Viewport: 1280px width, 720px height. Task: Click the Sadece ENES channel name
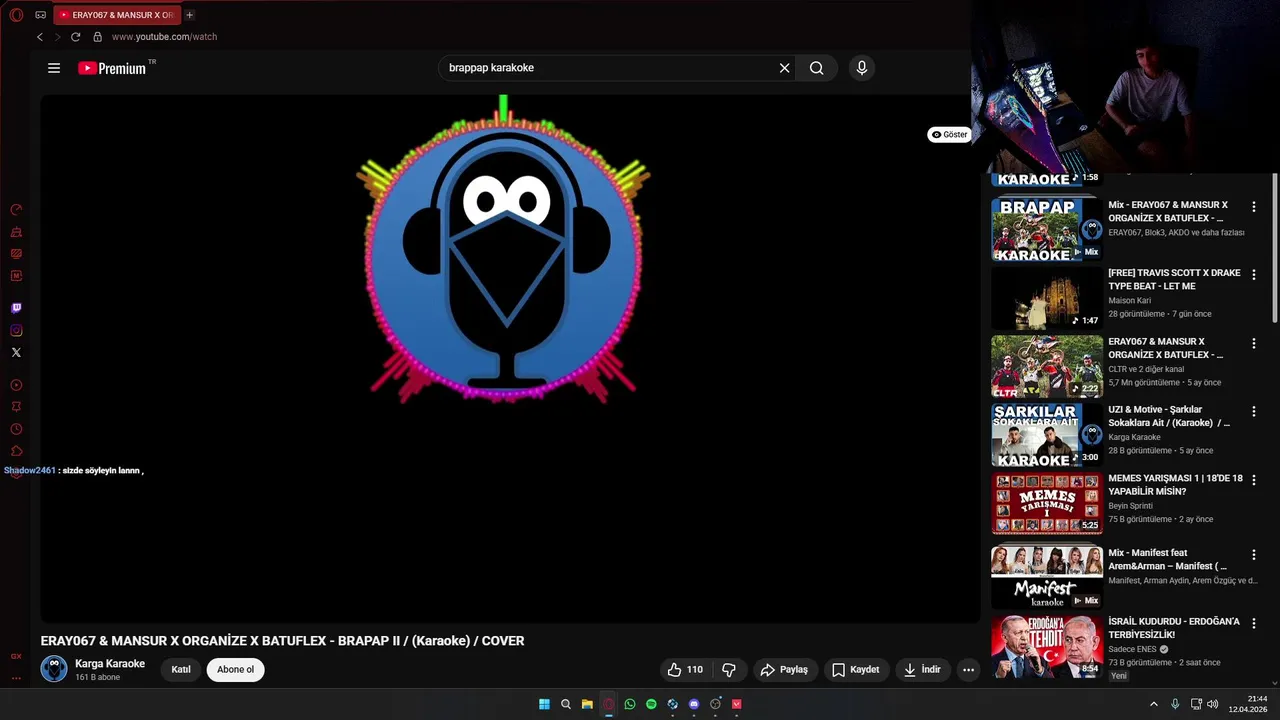[1132, 649]
